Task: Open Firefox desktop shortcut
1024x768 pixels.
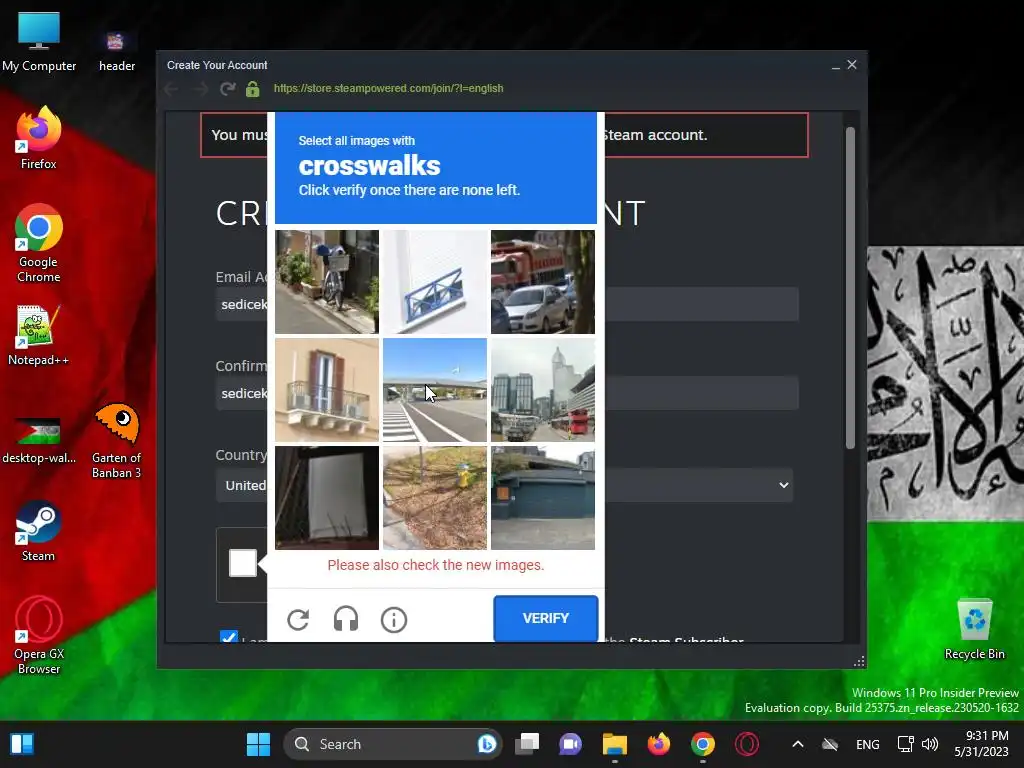Action: 39,138
